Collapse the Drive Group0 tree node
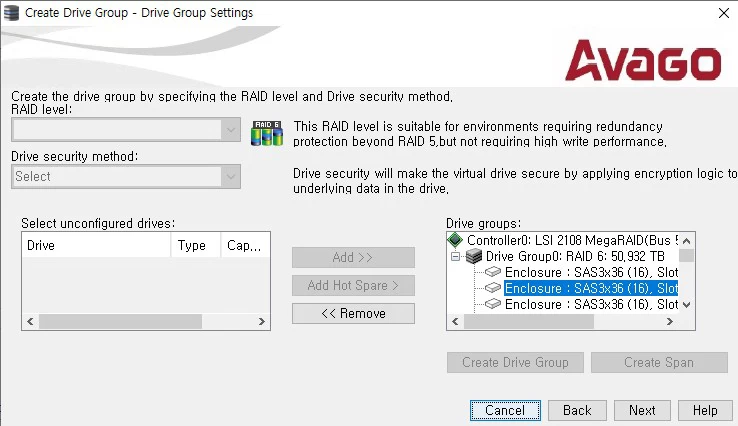The width and height of the screenshot is (738, 426). [x=455, y=257]
